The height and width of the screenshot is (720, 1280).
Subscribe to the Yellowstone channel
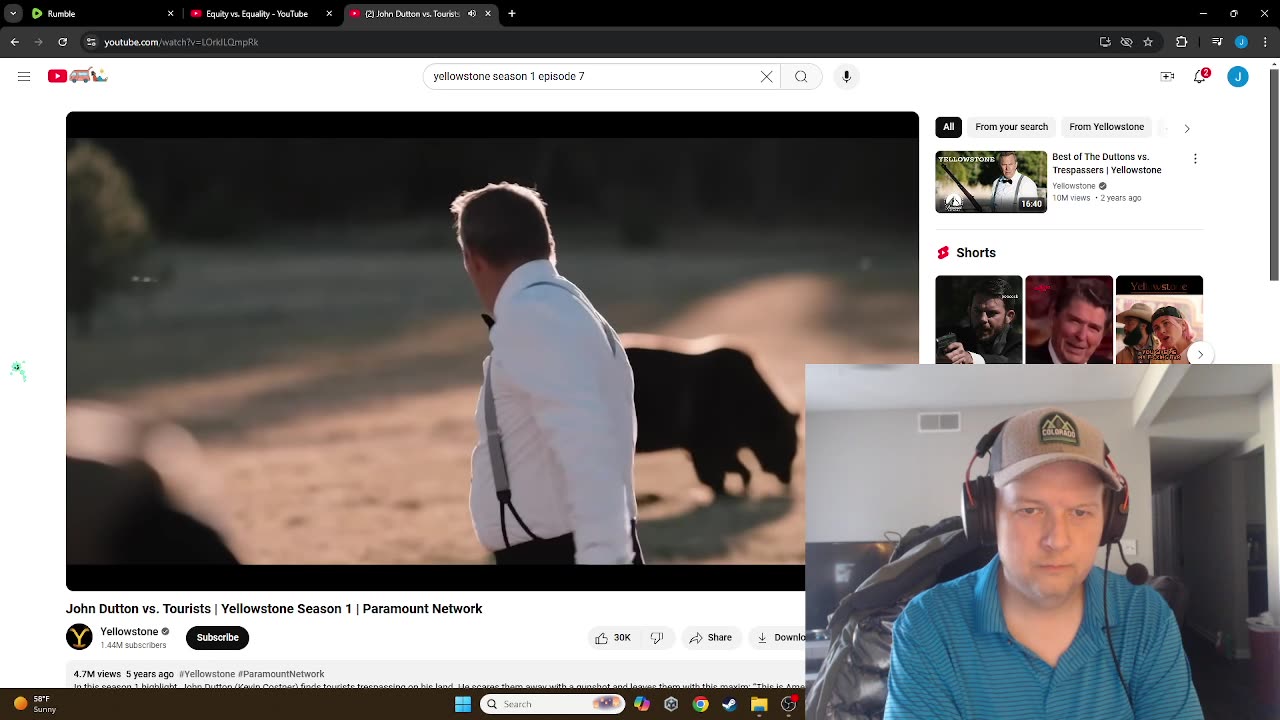[217, 637]
